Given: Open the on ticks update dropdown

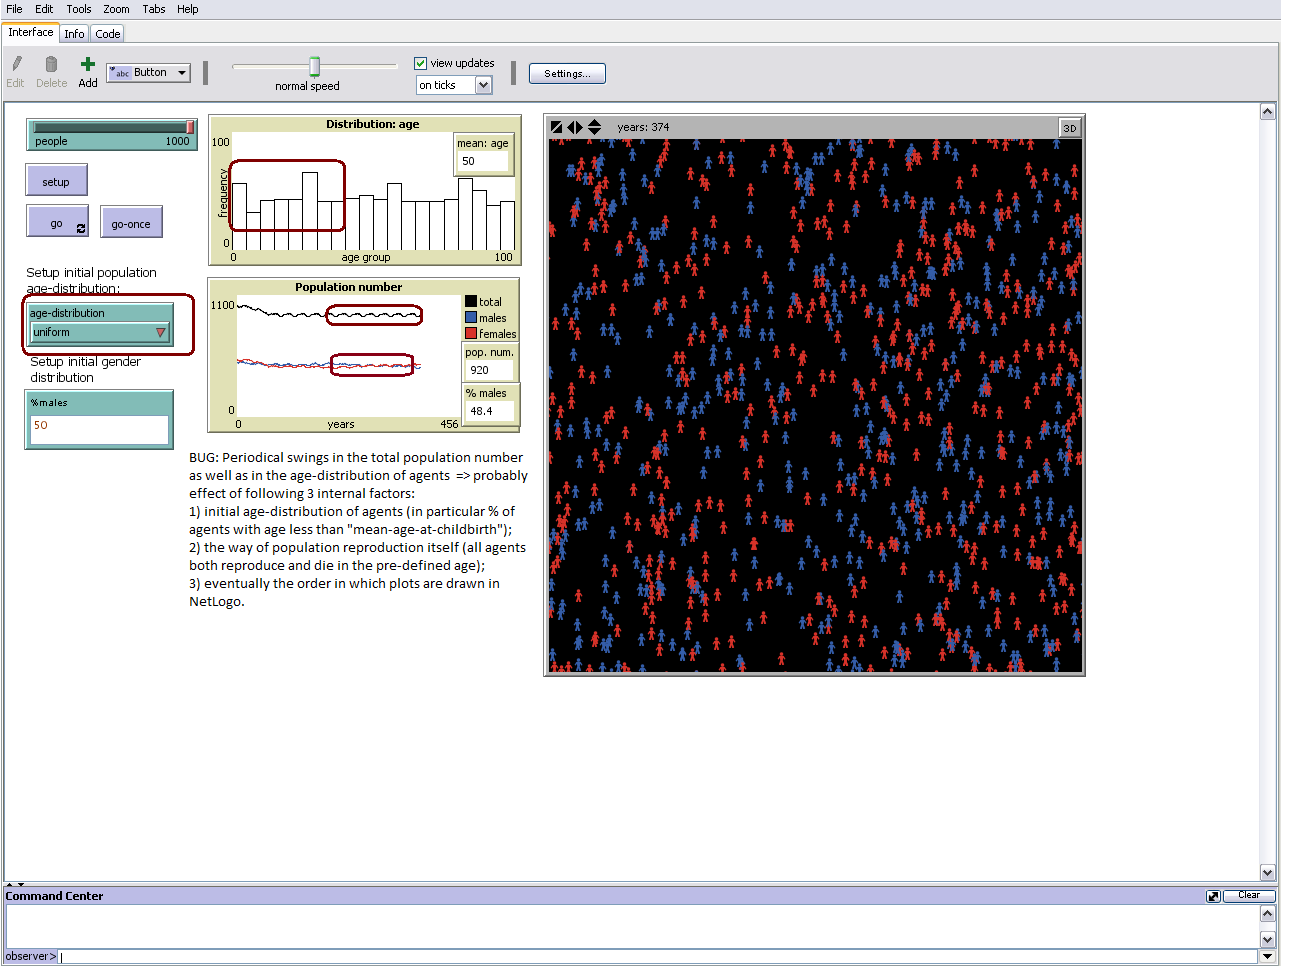Looking at the screenshot, I should click(x=483, y=85).
